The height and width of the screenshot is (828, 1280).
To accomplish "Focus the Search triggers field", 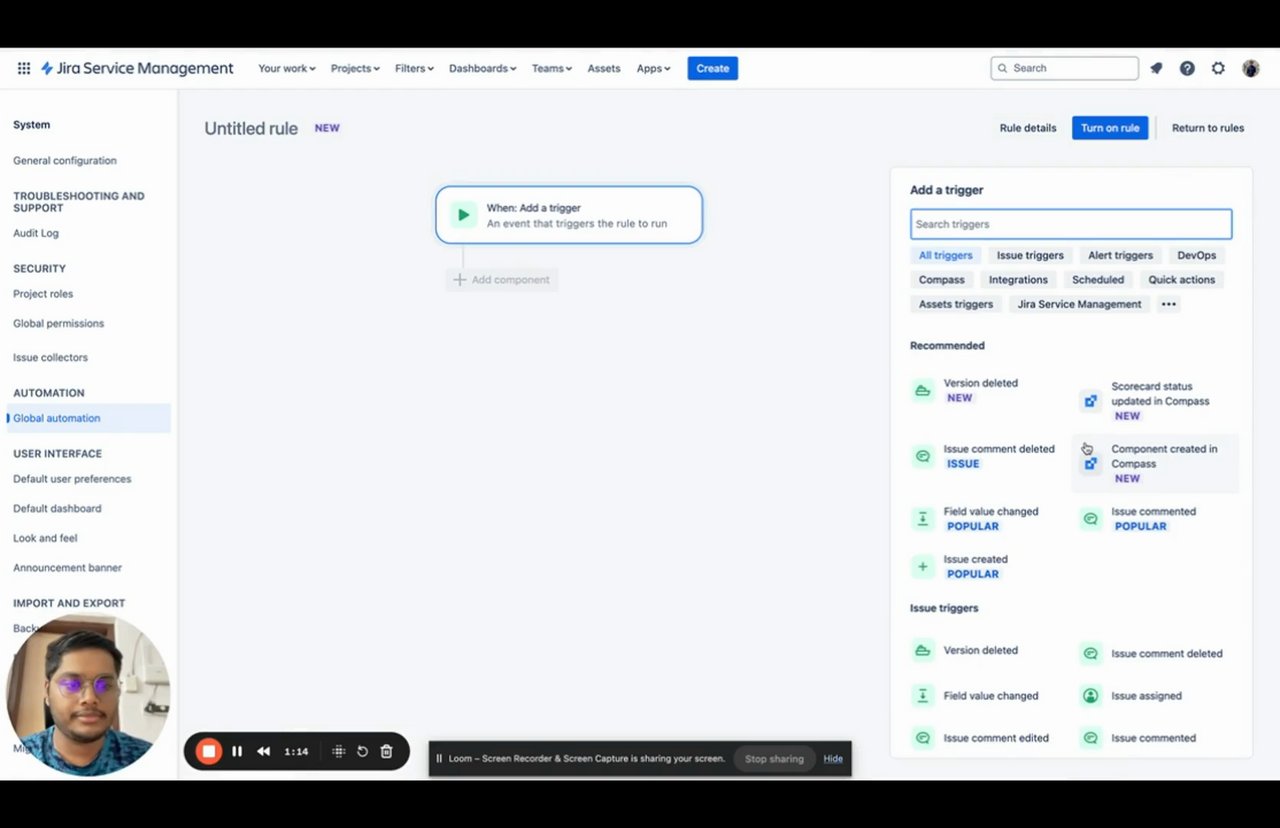I will 1071,224.
